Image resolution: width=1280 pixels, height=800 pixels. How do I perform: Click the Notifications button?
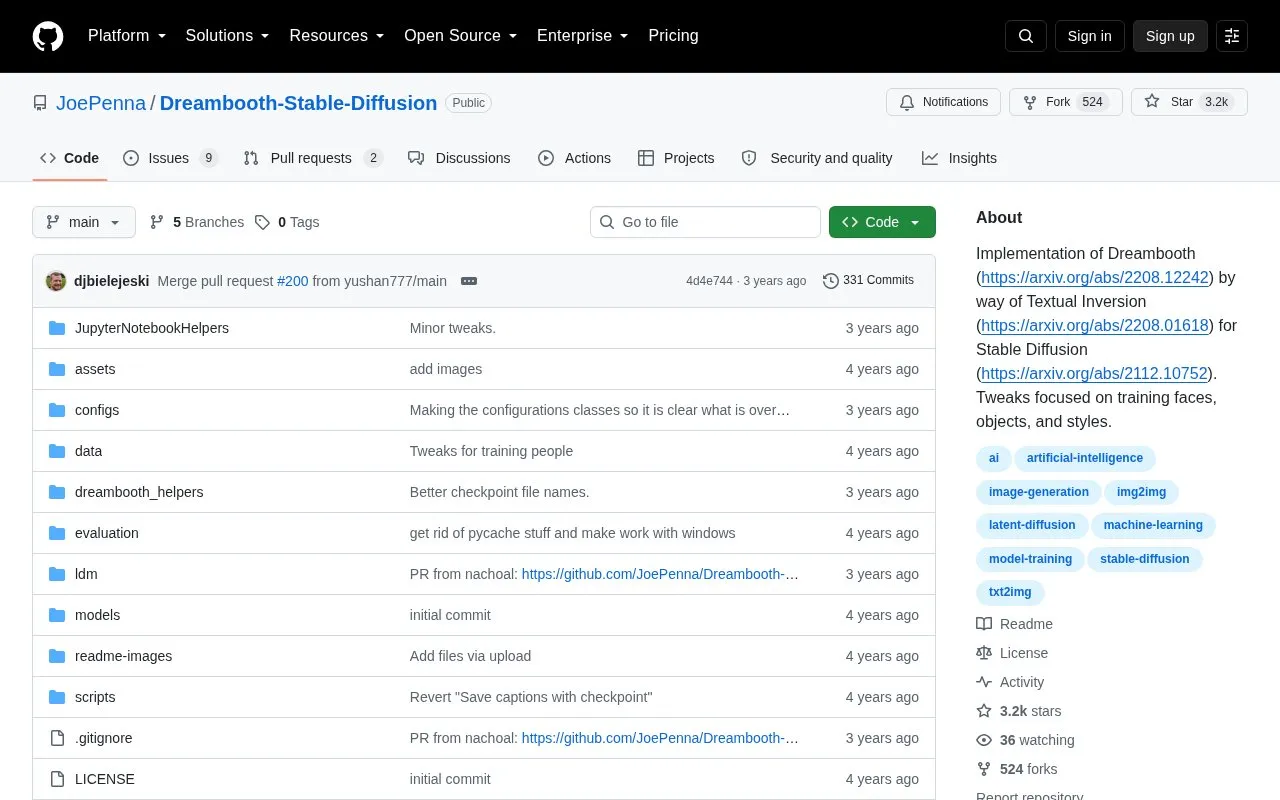[x=944, y=102]
